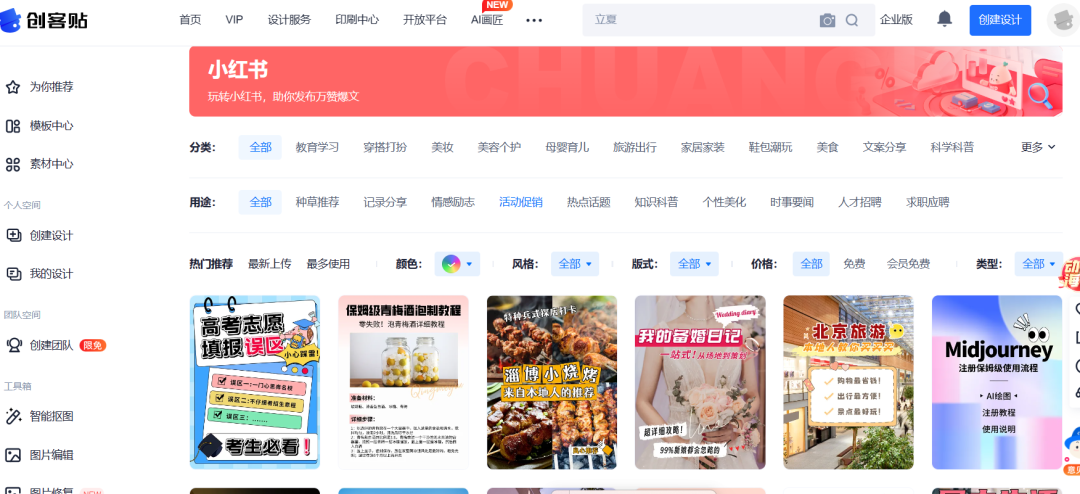Open 开放平台 in top navigation
The height and width of the screenshot is (494, 1080).
[x=425, y=20]
